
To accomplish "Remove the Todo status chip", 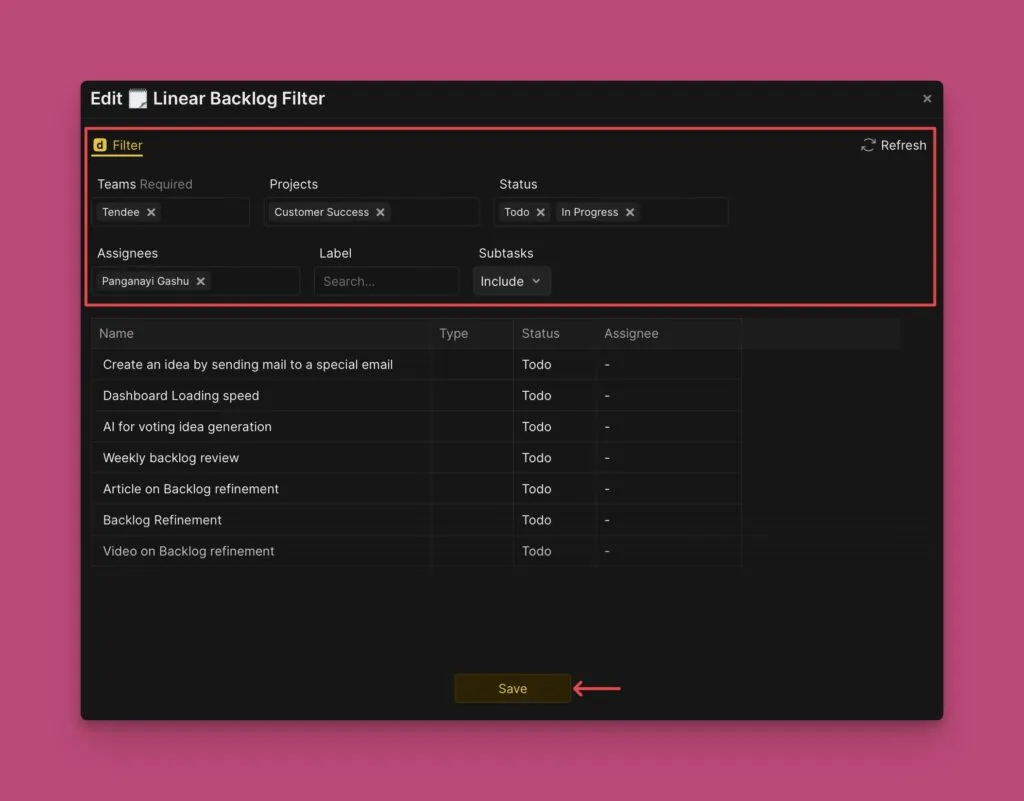I will pyautogui.click(x=540, y=212).
